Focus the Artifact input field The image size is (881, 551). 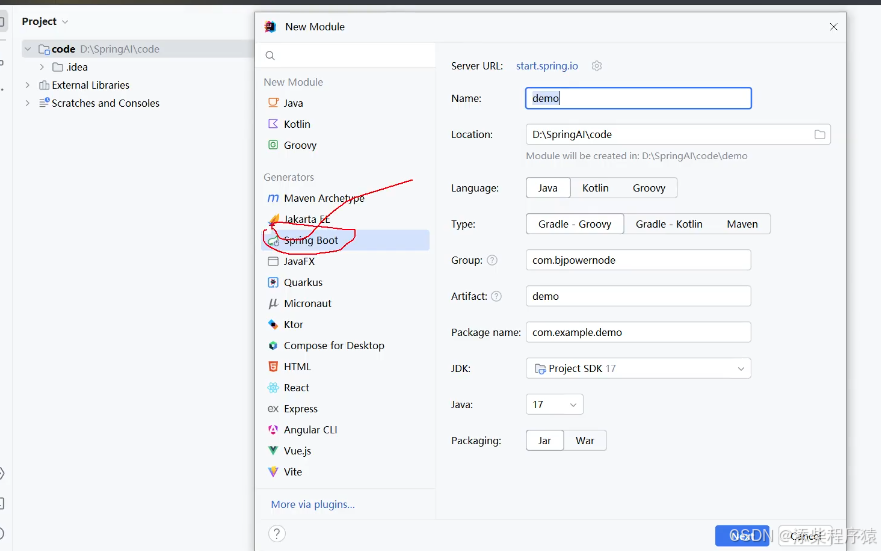coord(638,296)
